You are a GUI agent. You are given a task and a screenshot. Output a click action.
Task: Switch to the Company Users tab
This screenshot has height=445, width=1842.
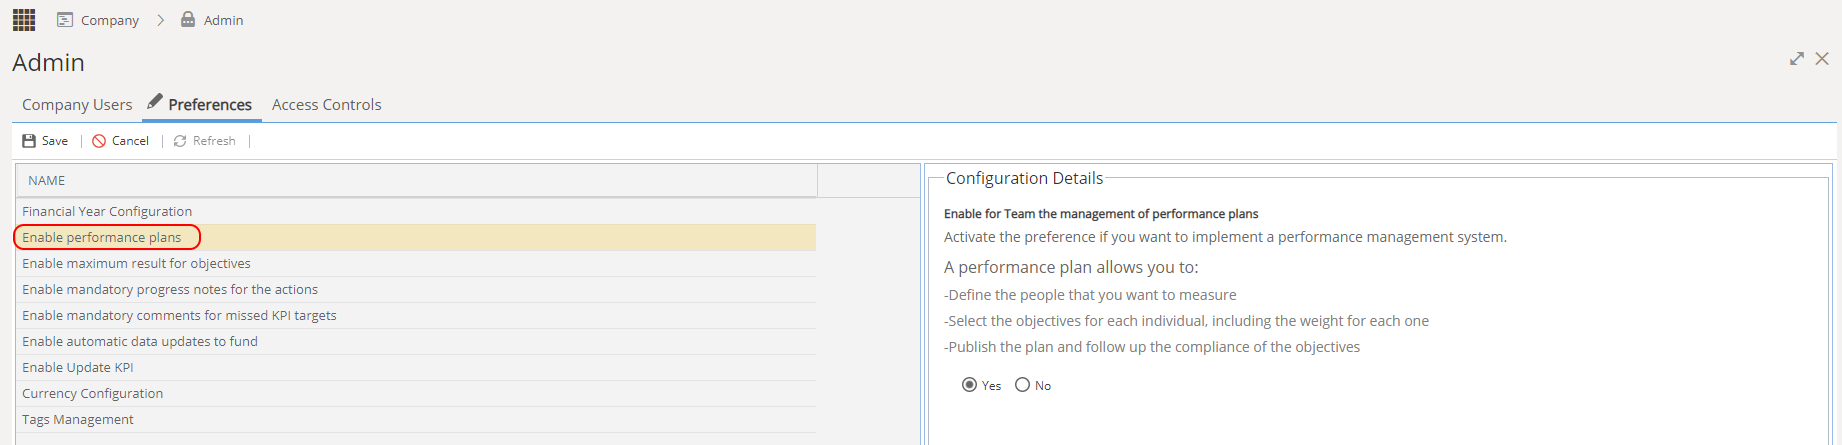tap(77, 104)
